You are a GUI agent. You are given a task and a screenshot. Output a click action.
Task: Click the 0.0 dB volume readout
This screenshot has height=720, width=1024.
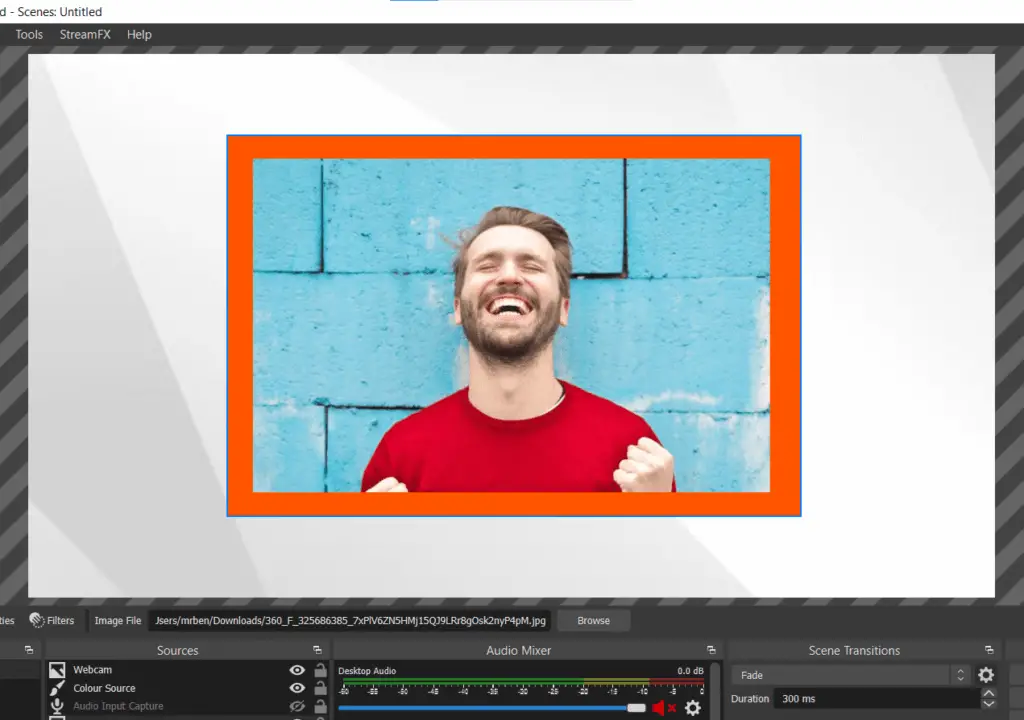[x=690, y=671]
